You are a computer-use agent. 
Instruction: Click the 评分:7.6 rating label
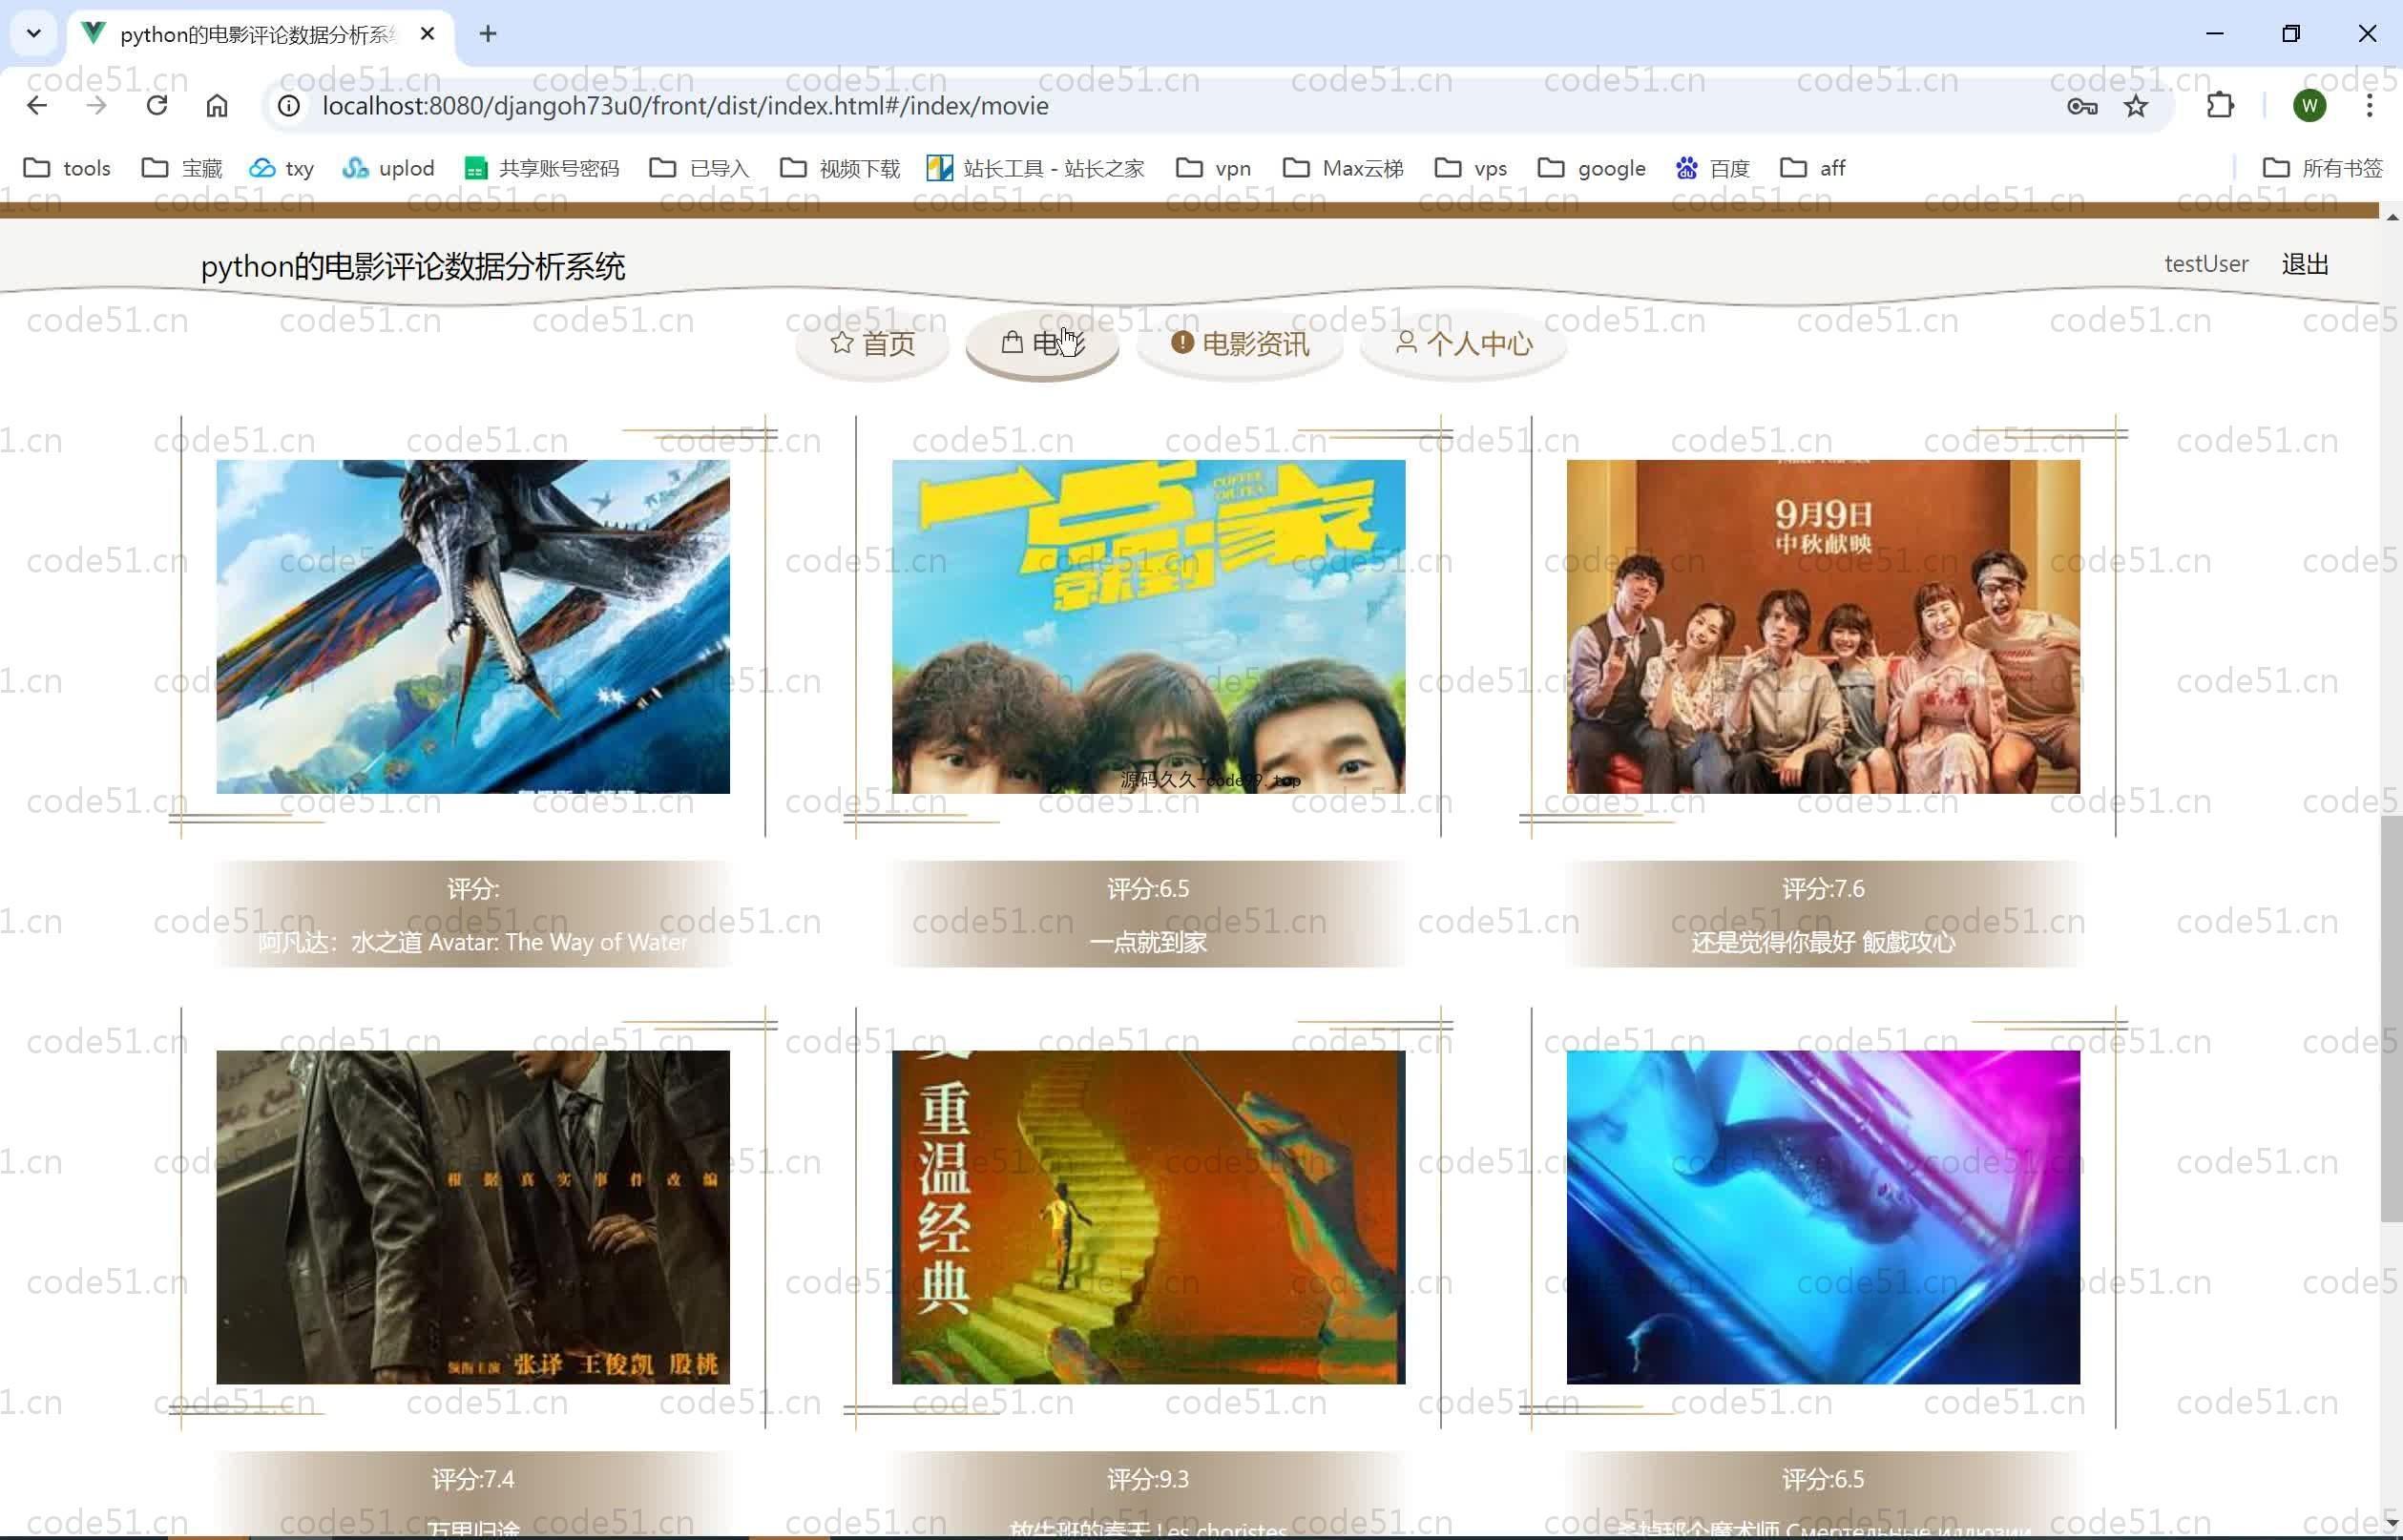point(1823,888)
